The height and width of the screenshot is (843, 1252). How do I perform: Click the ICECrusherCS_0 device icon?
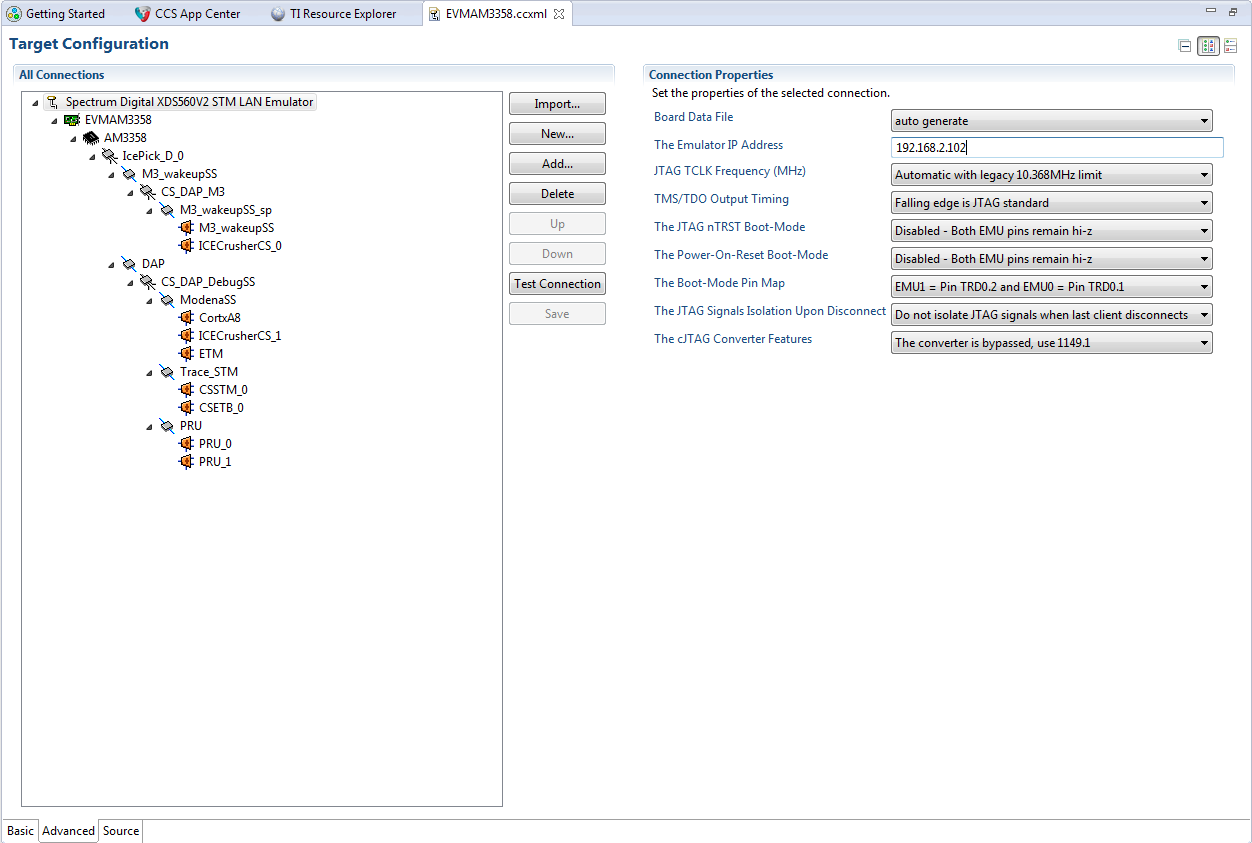(x=186, y=246)
